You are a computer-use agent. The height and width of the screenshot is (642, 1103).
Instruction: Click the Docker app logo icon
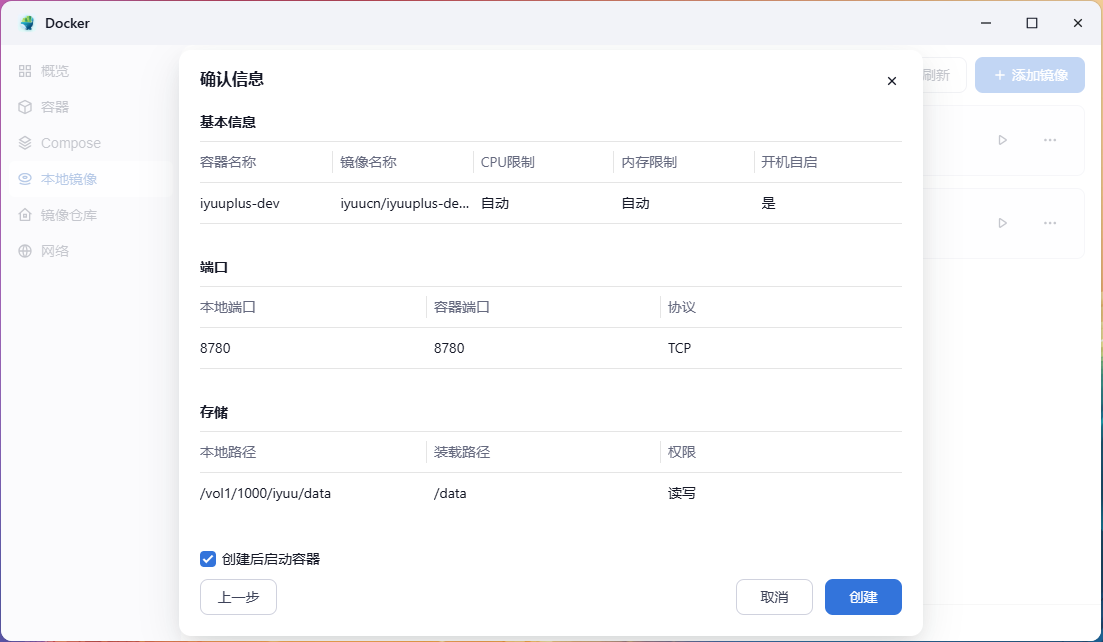pyautogui.click(x=27, y=23)
